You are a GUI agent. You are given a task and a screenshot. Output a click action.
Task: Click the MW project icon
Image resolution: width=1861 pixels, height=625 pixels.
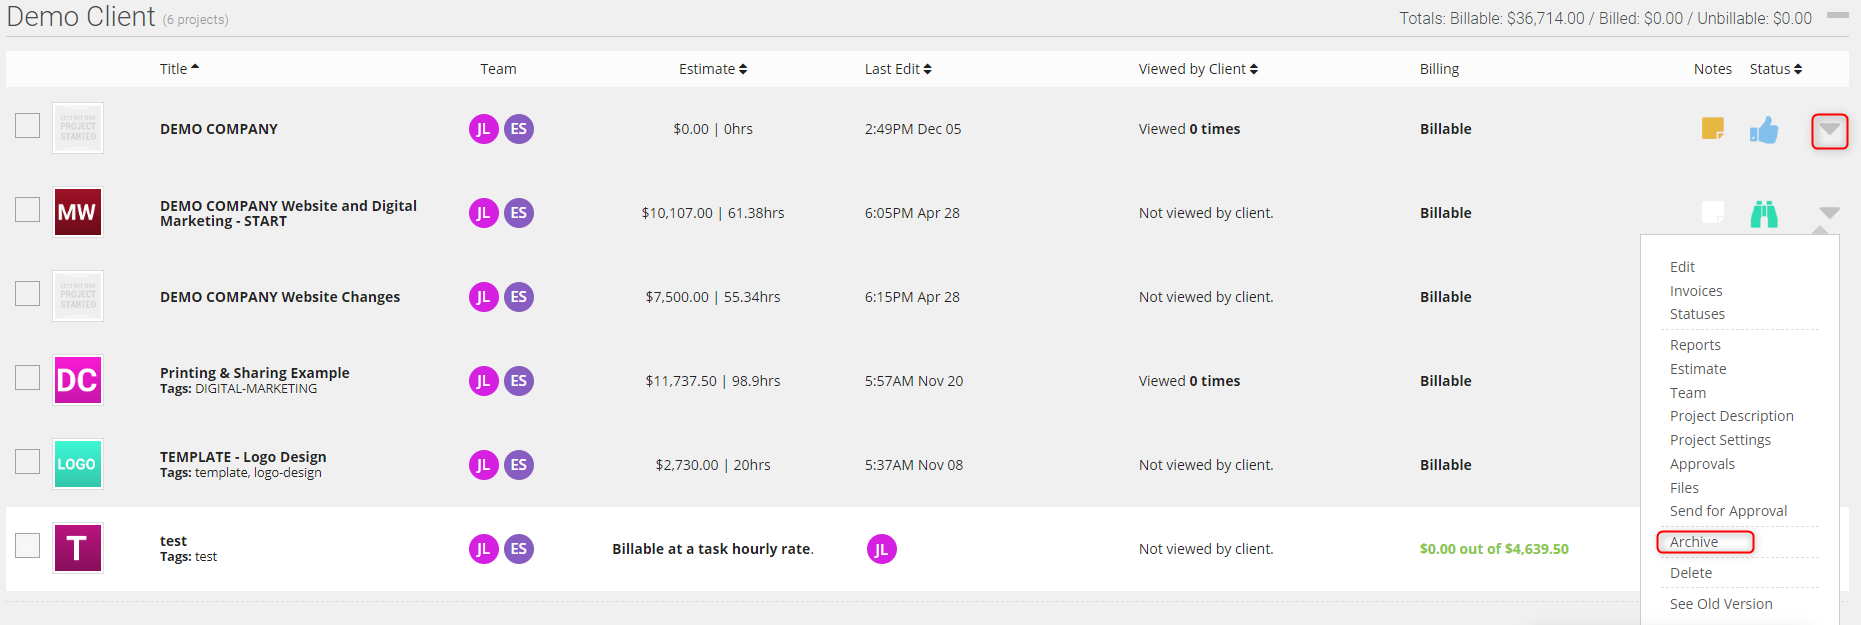(x=77, y=212)
